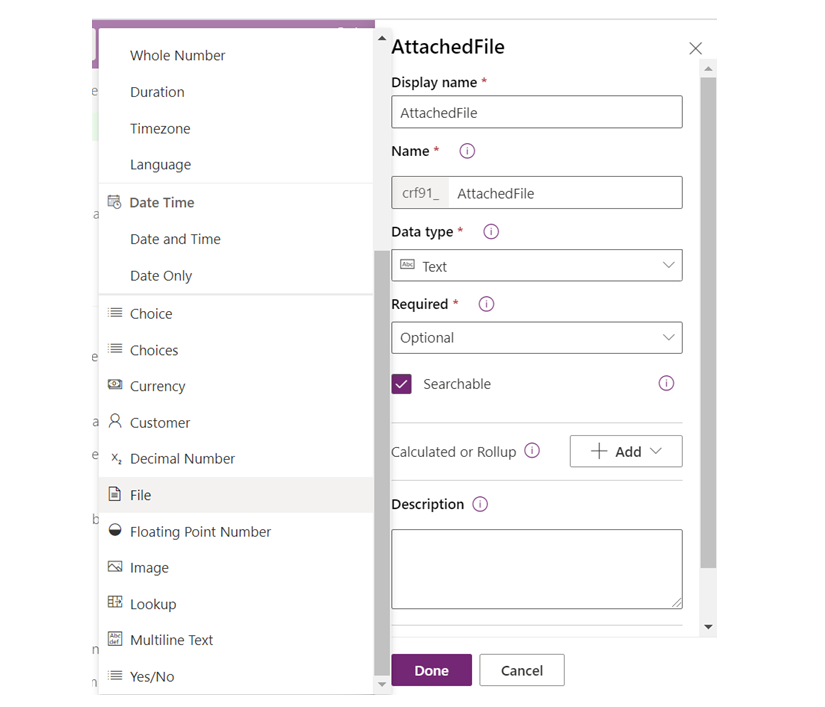Select Date and Time from the list

coord(175,239)
